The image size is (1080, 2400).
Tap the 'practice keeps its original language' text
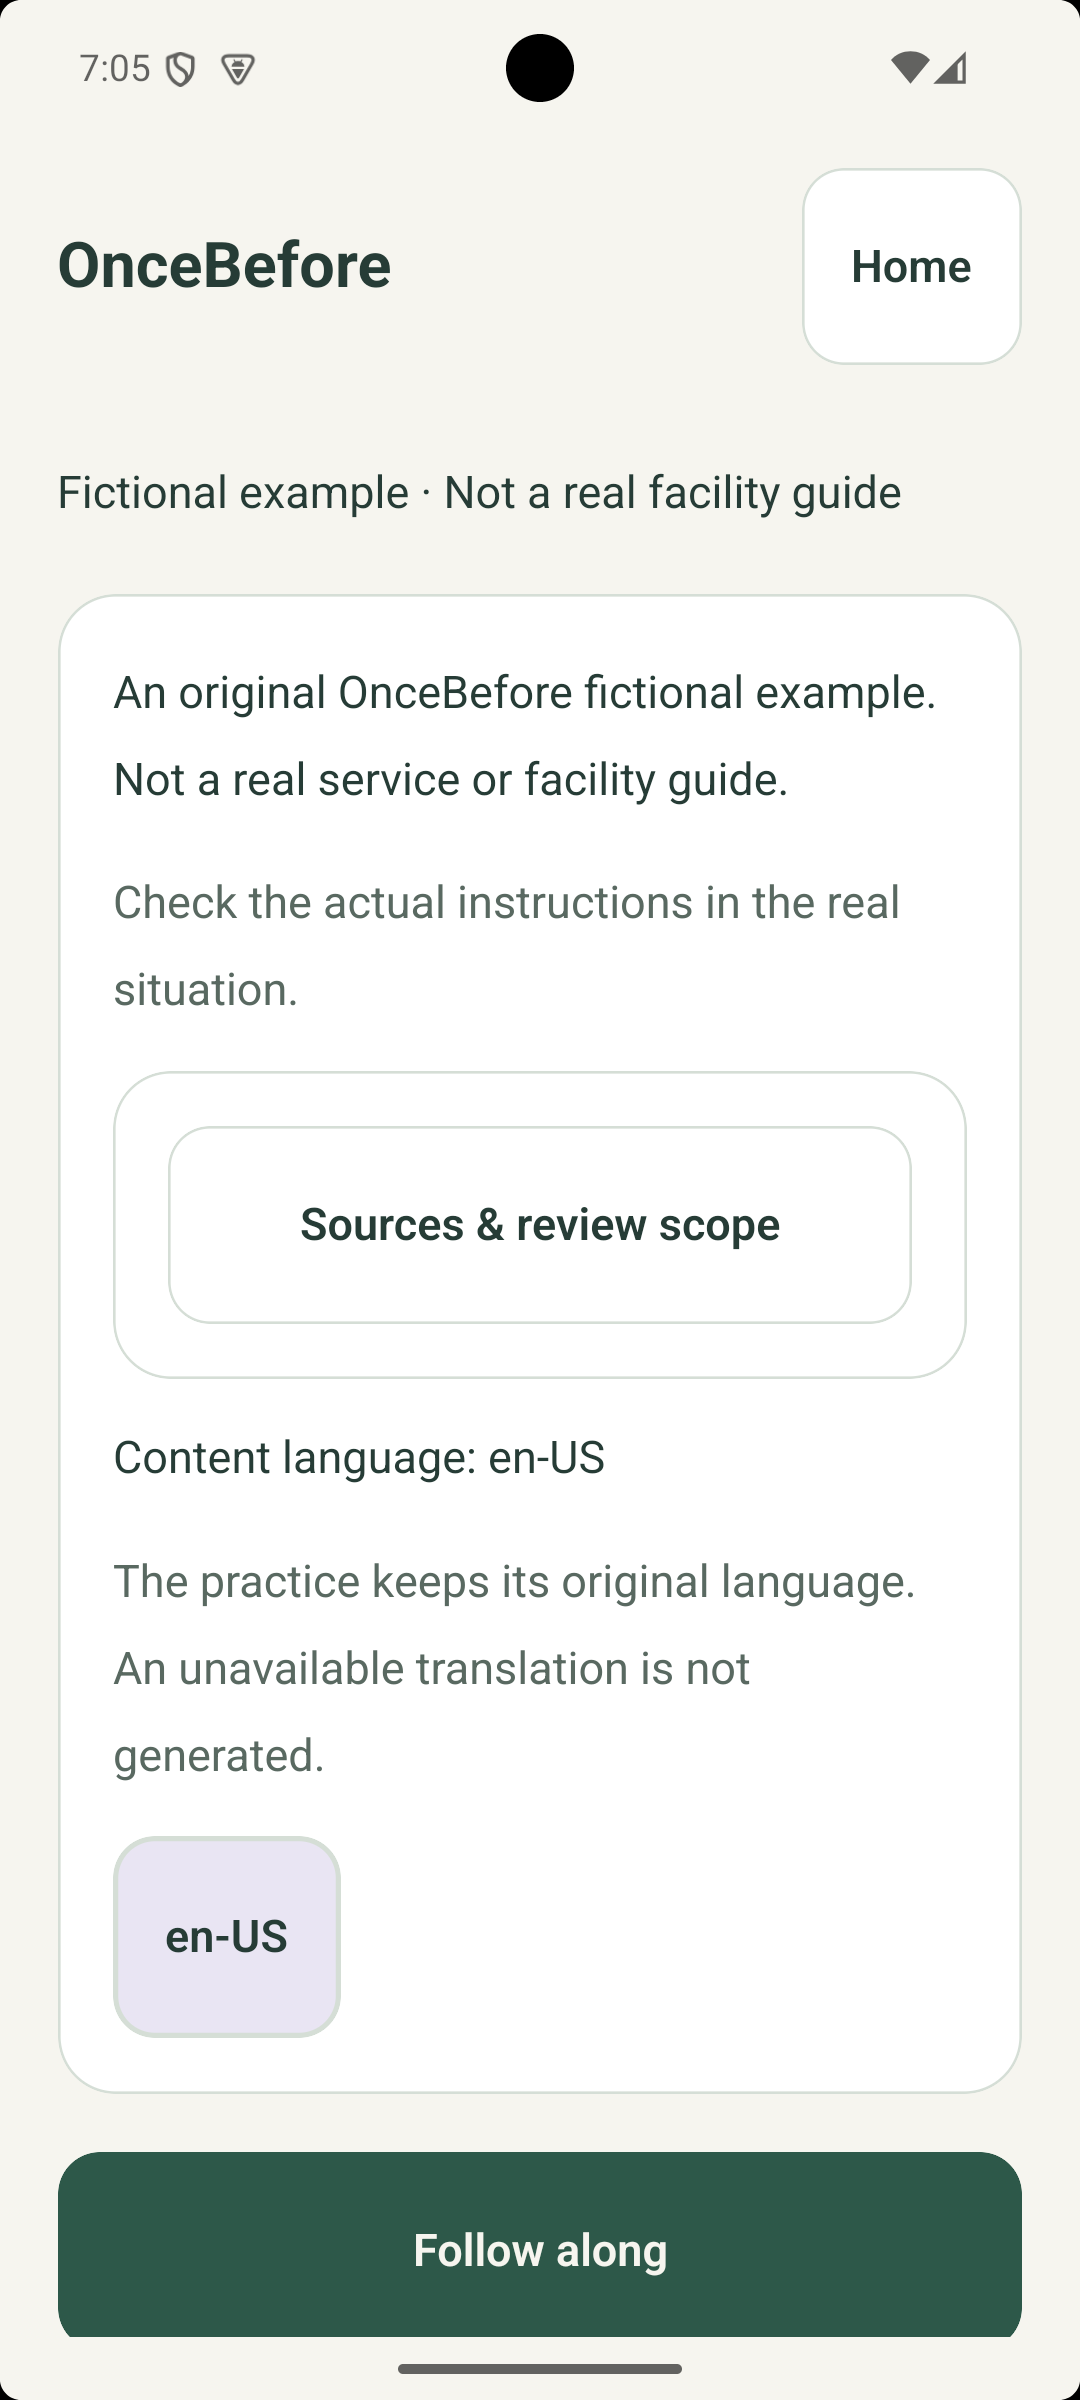point(515,1581)
